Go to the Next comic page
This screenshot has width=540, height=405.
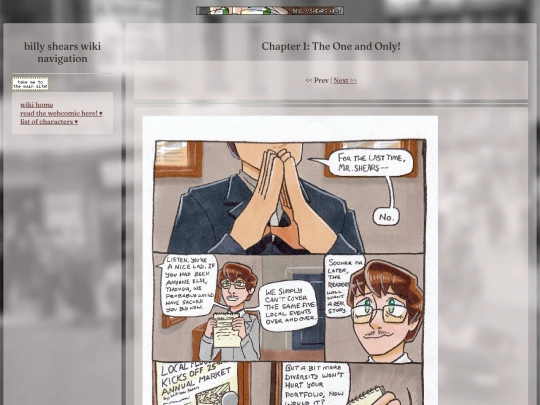point(345,80)
